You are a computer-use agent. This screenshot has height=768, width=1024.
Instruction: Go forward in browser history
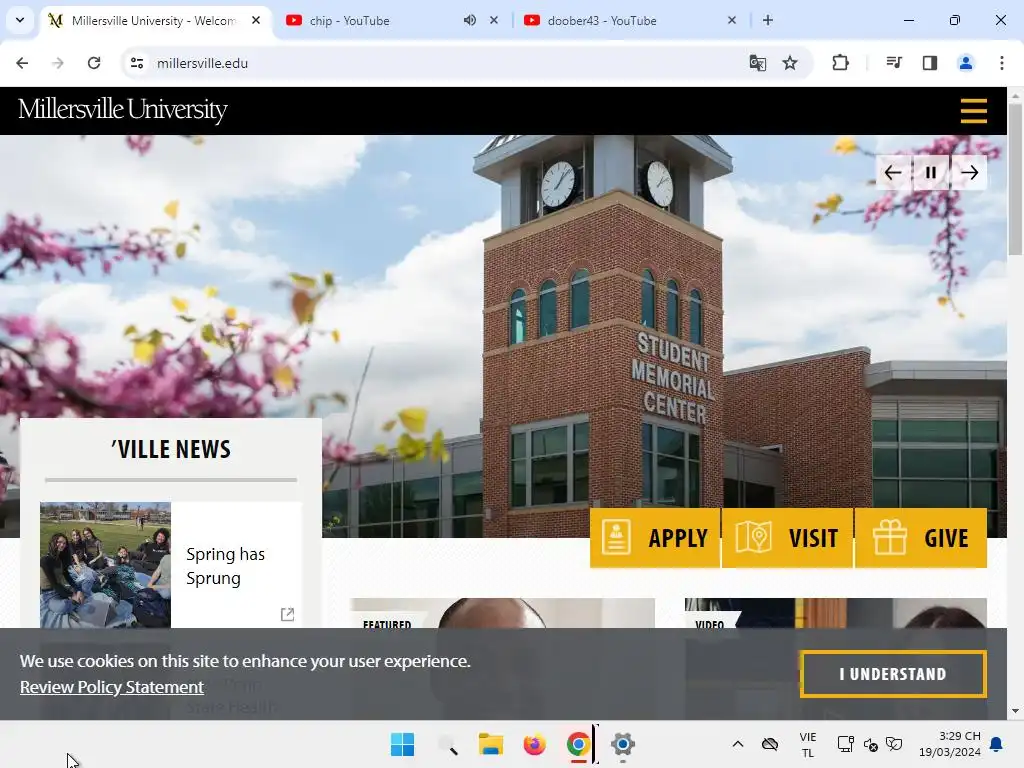point(58,63)
